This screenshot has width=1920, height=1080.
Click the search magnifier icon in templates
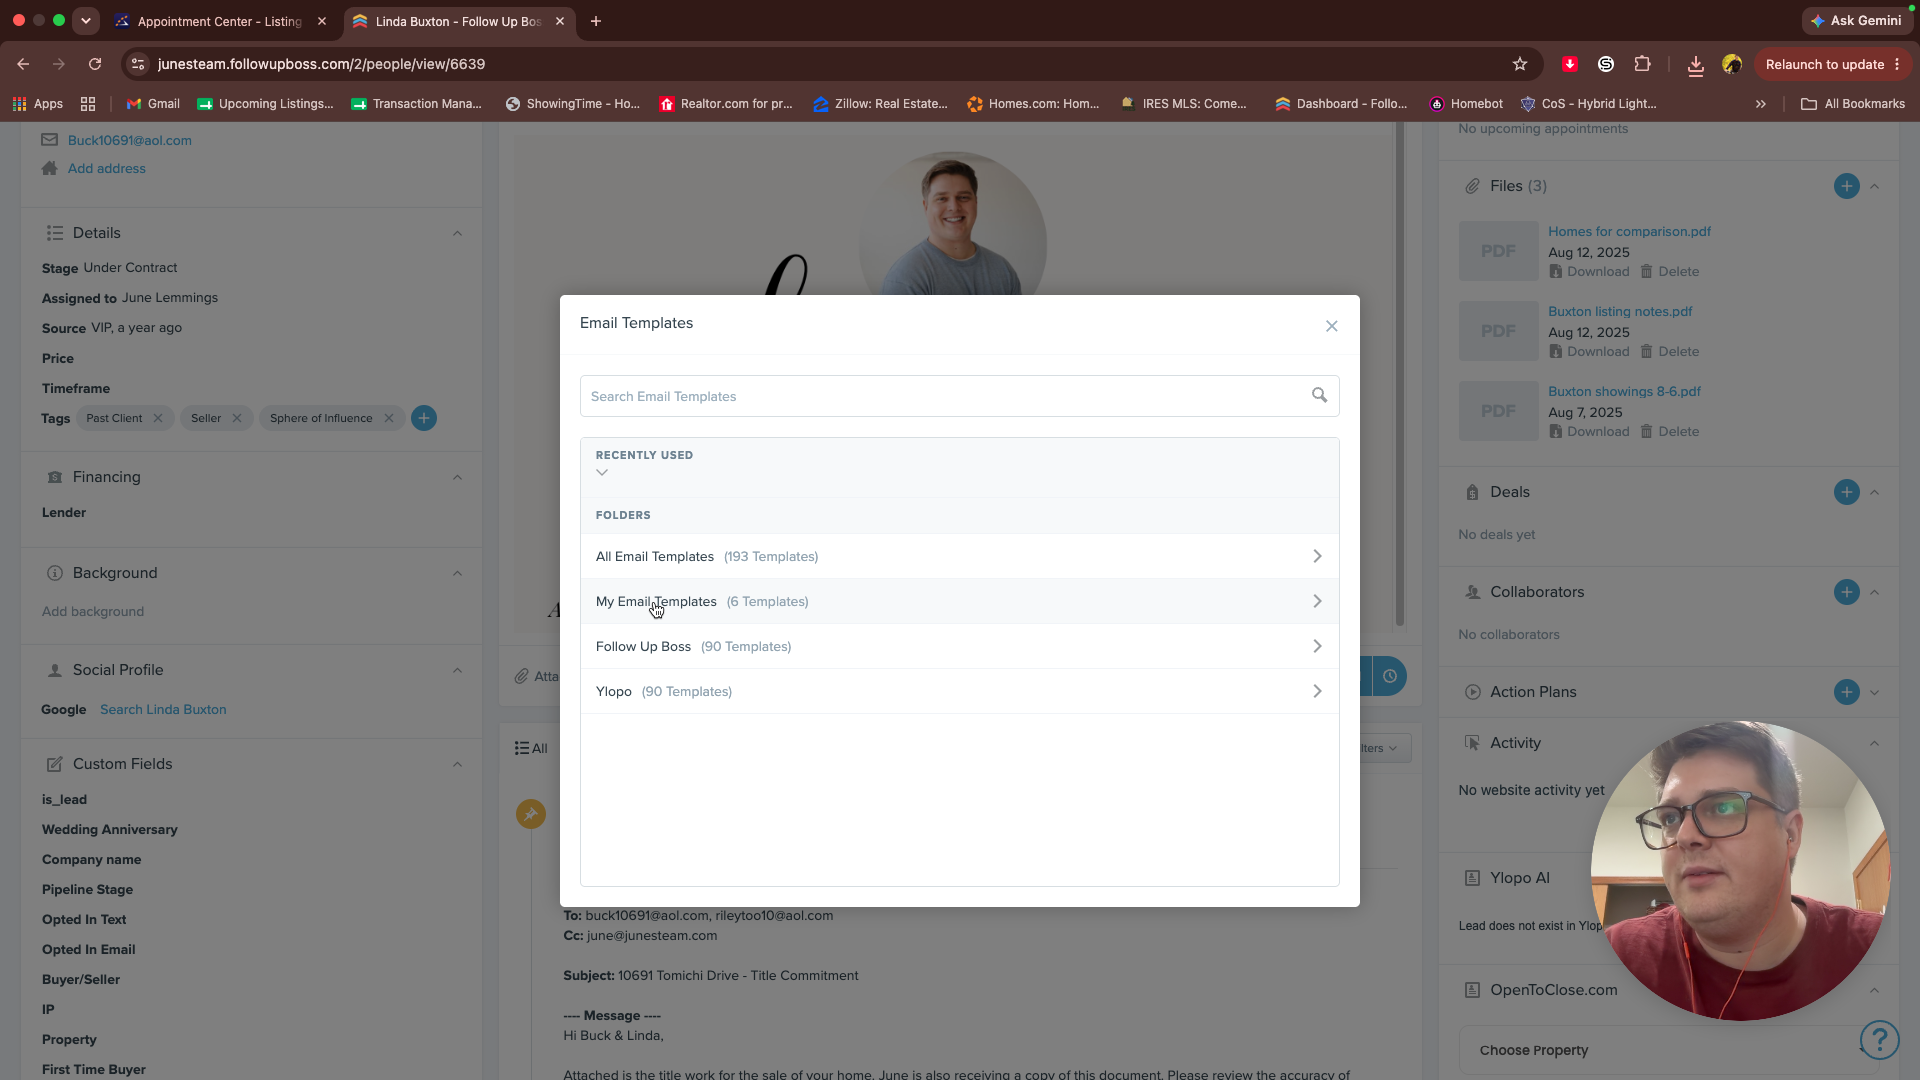point(1319,395)
